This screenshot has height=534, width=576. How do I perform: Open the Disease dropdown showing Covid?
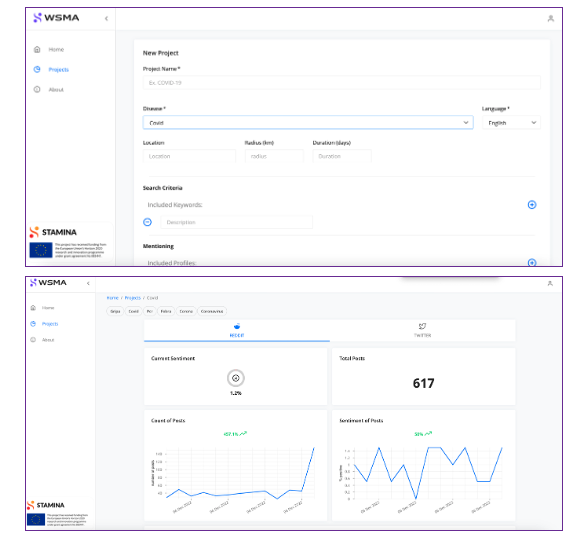coord(308,123)
